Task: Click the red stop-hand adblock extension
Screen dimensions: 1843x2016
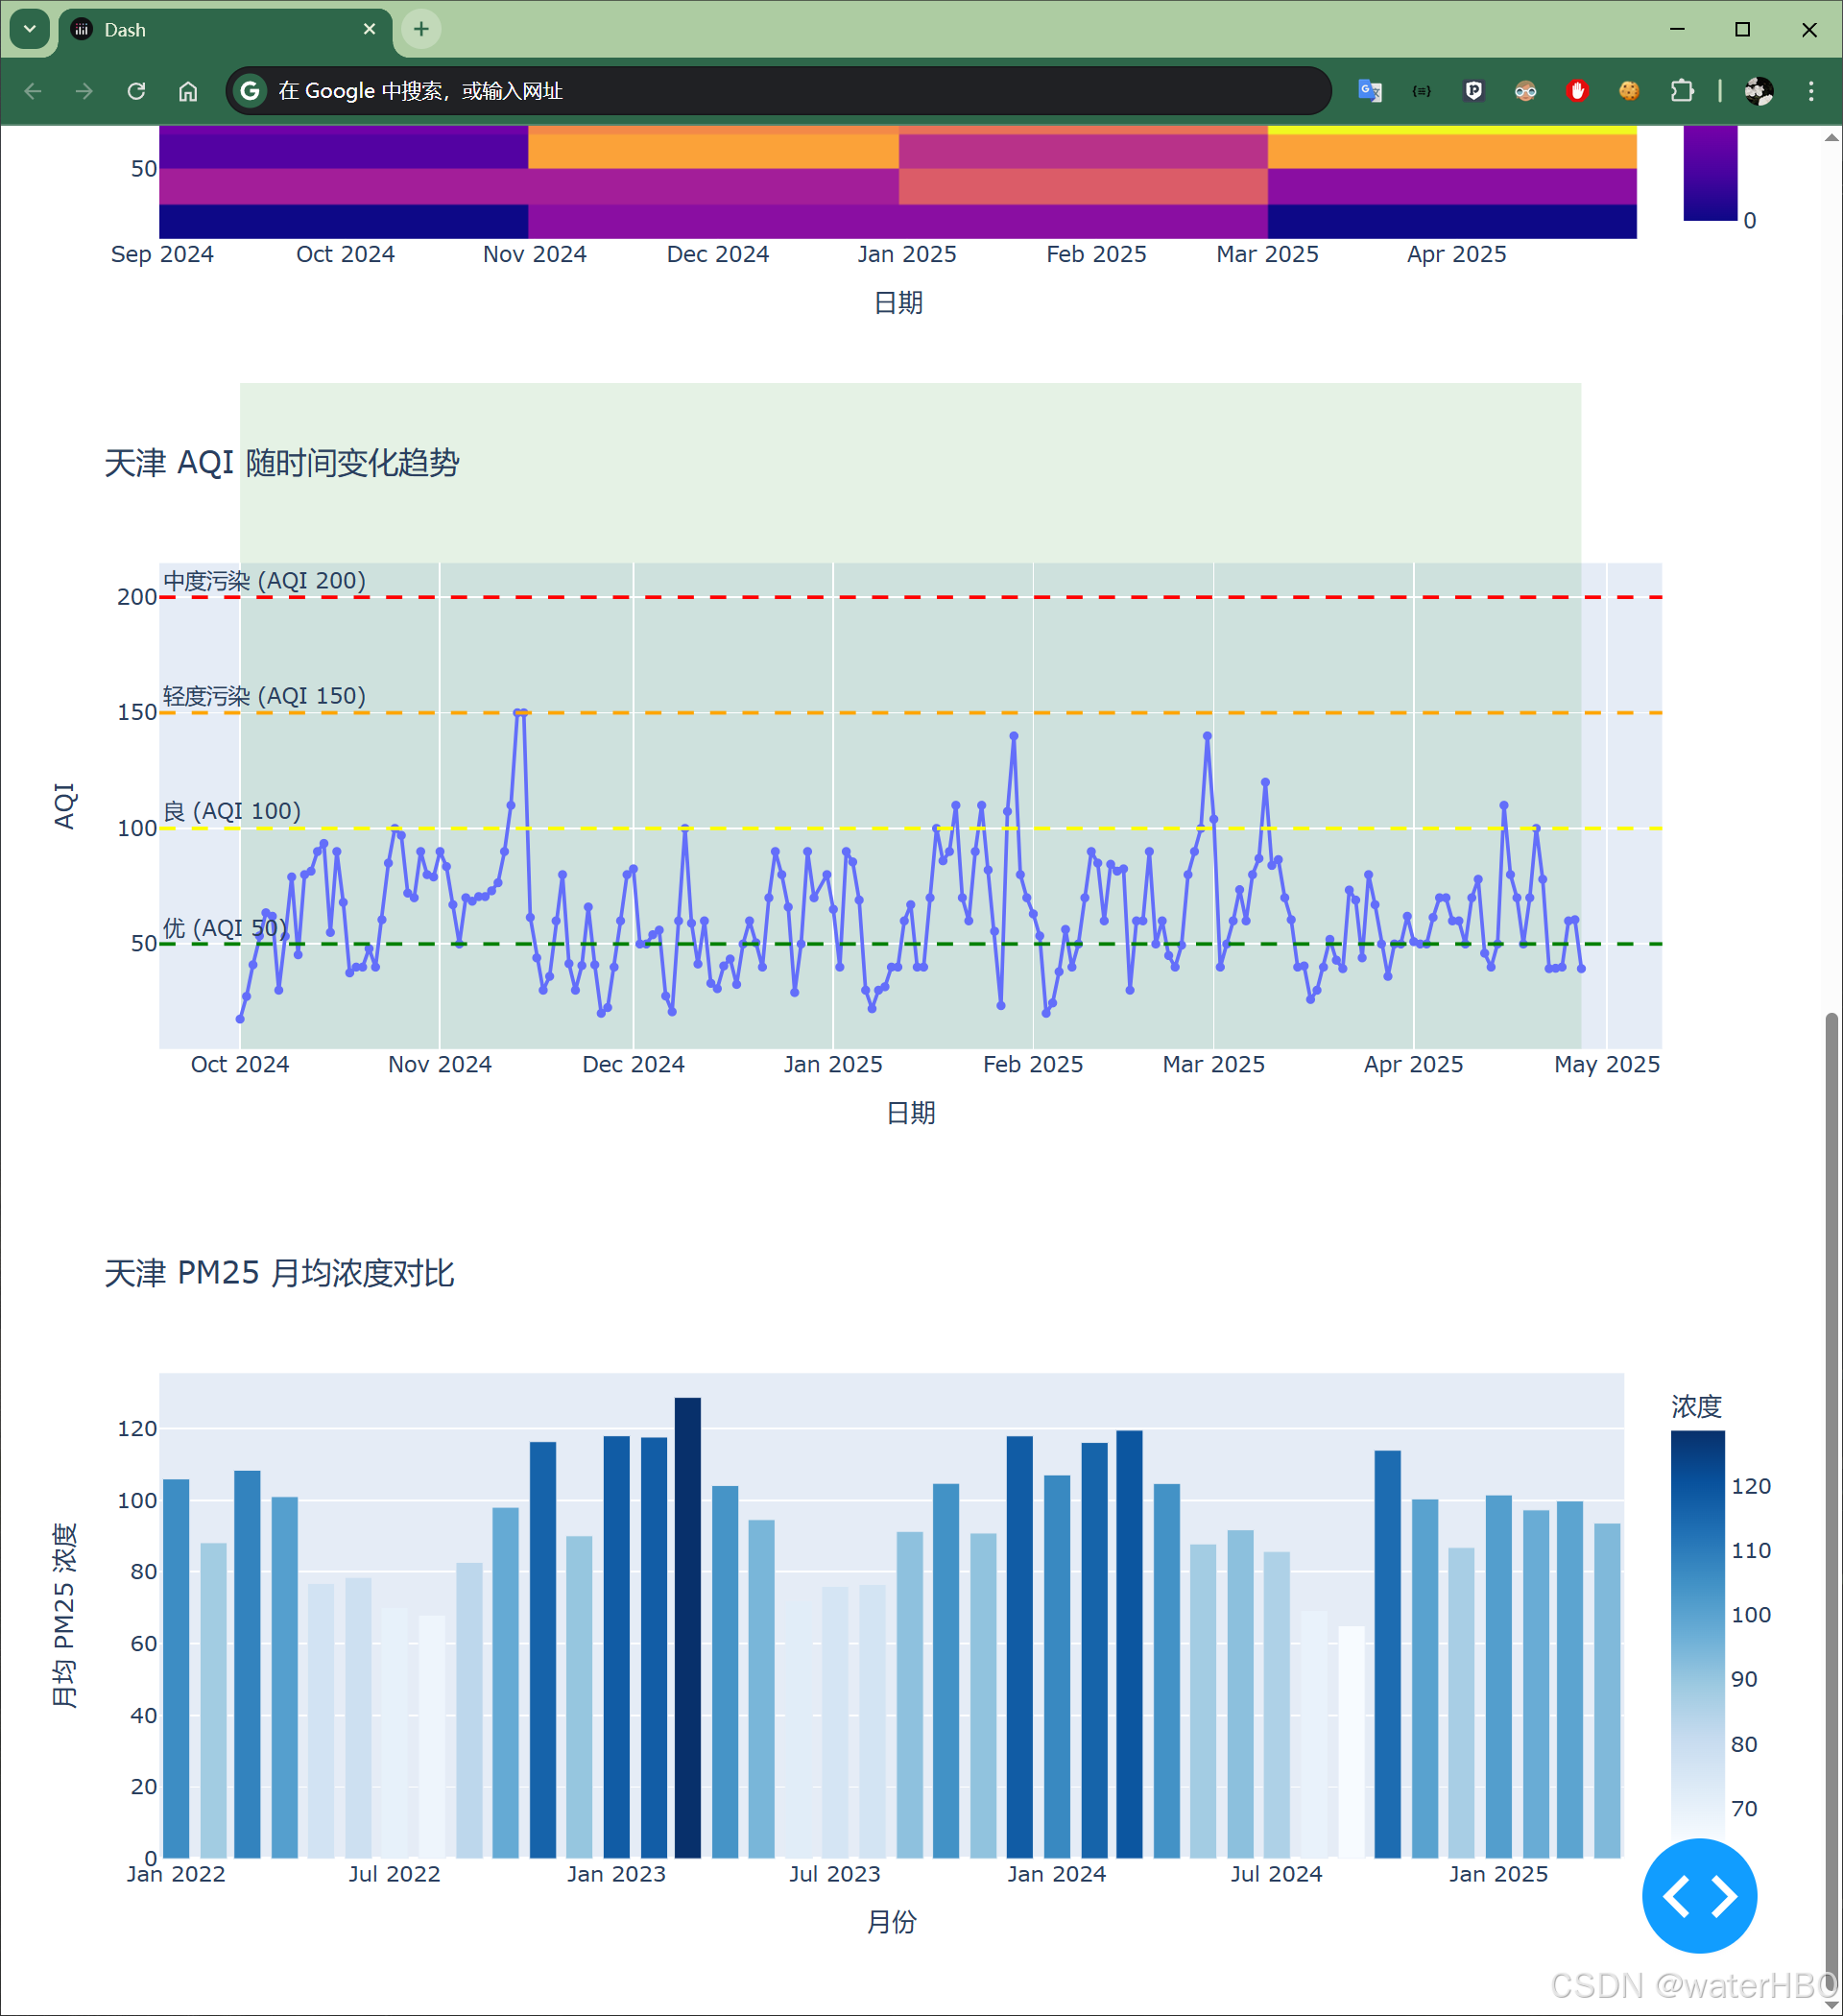Action: coord(1577,91)
